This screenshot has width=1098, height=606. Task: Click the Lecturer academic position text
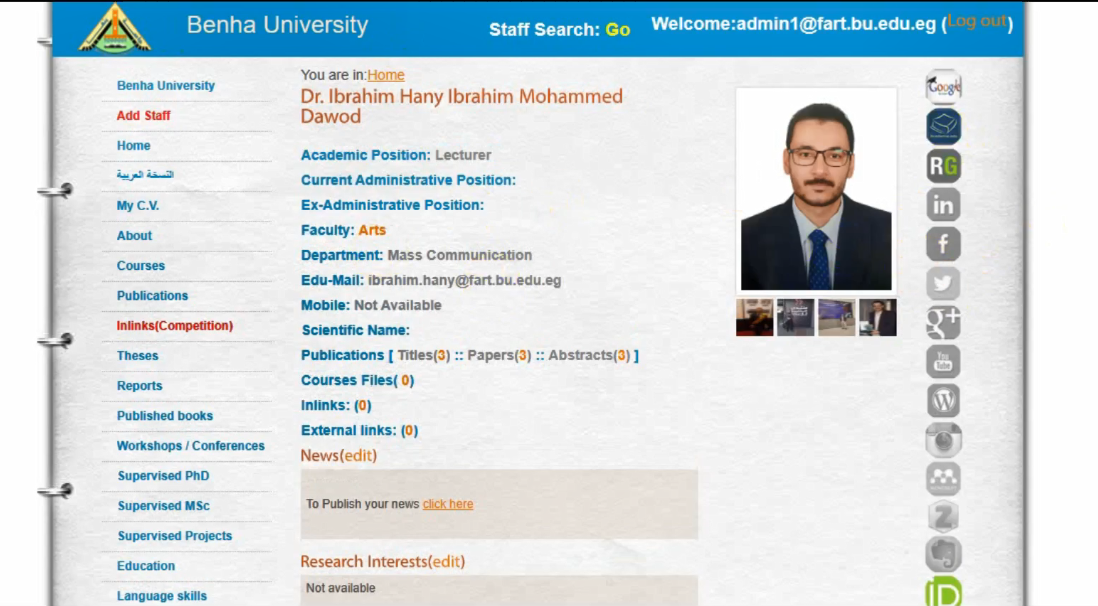click(x=464, y=155)
